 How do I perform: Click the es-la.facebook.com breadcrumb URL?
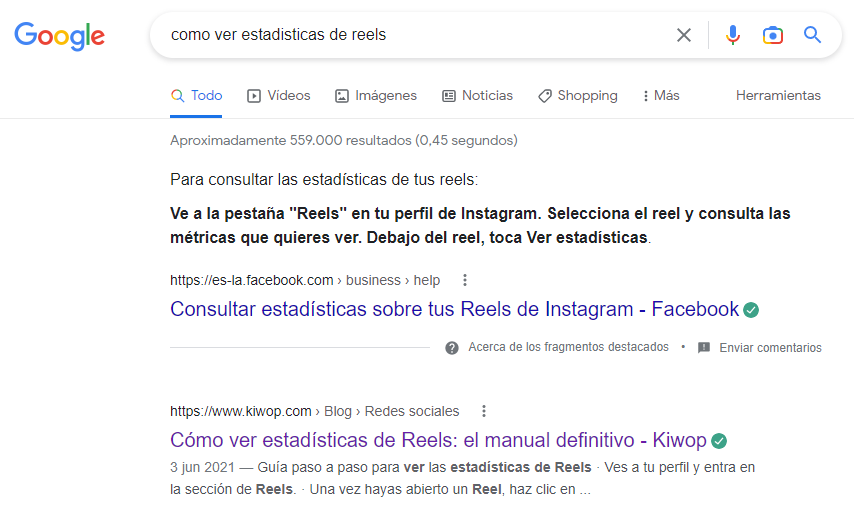tap(305, 280)
